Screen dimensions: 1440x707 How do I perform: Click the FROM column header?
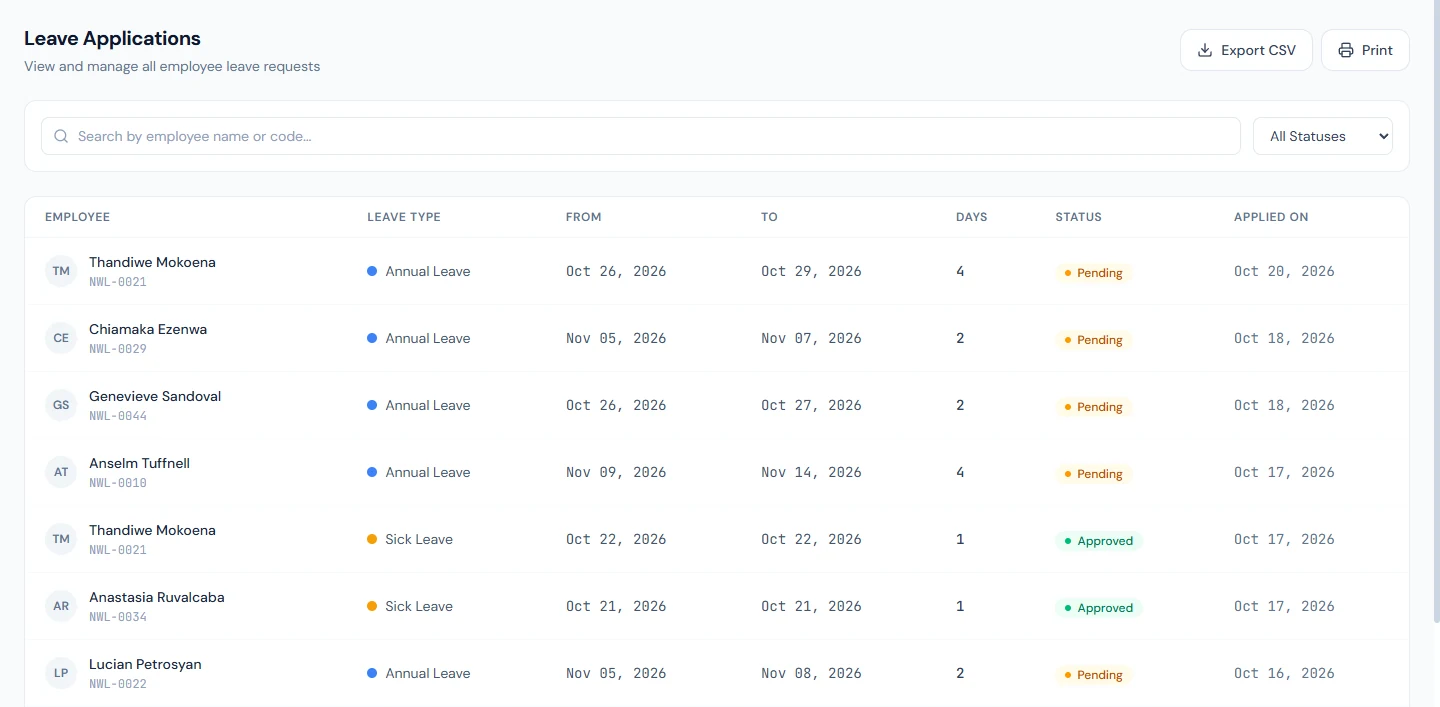tap(584, 217)
